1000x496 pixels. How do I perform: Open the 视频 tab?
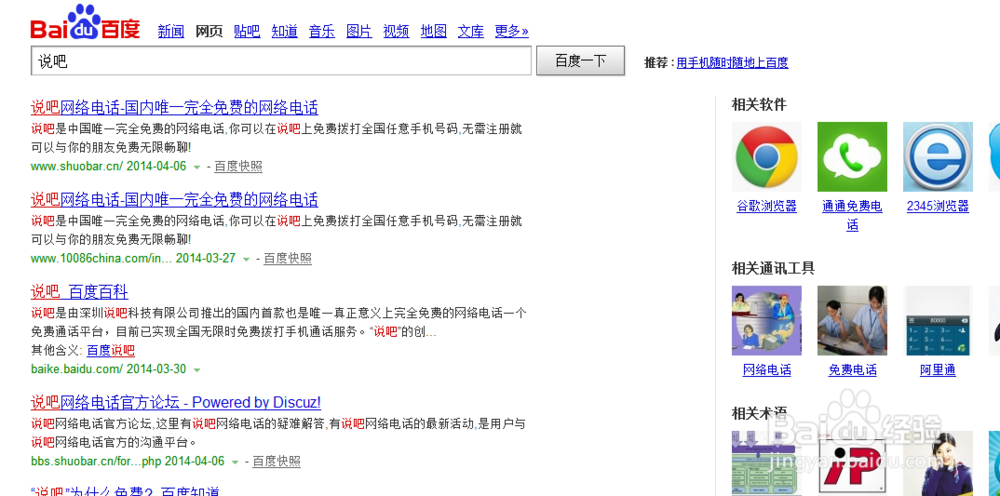(x=396, y=31)
